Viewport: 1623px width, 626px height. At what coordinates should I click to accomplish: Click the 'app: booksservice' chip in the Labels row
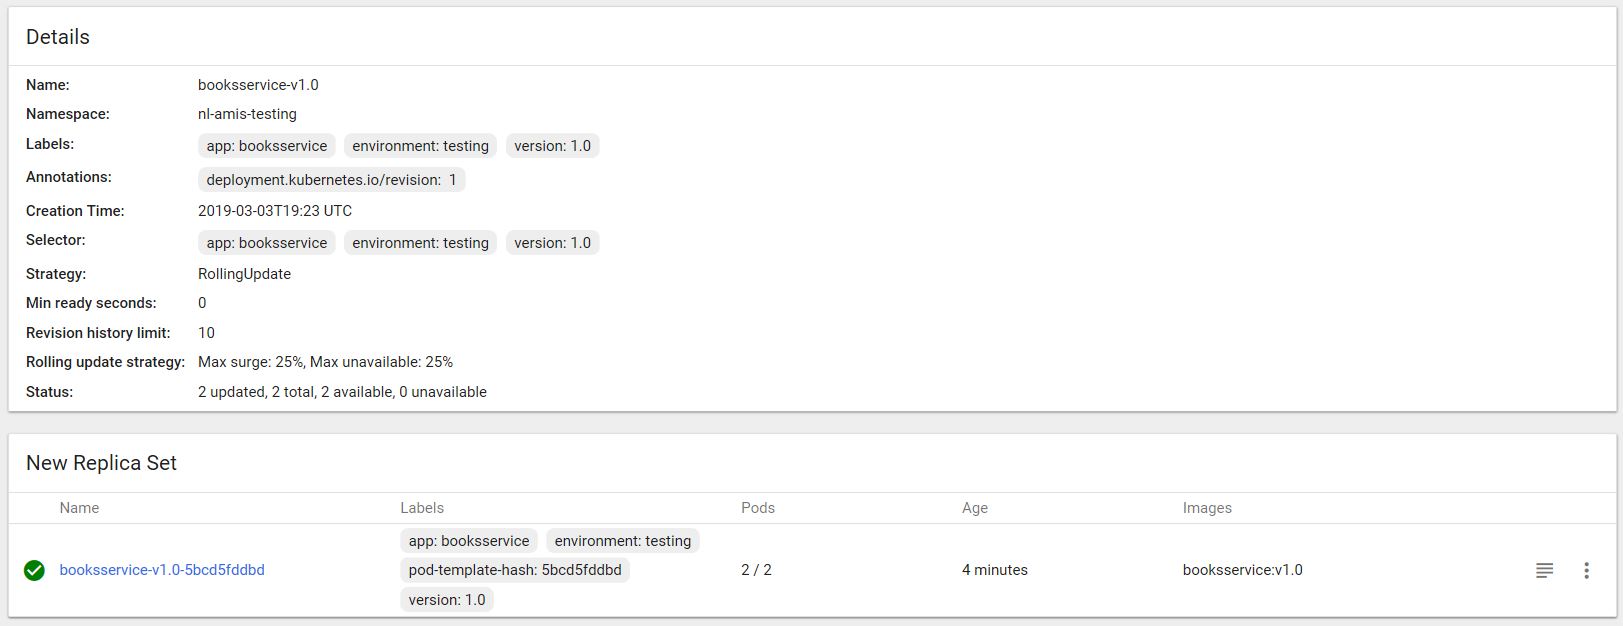[267, 146]
